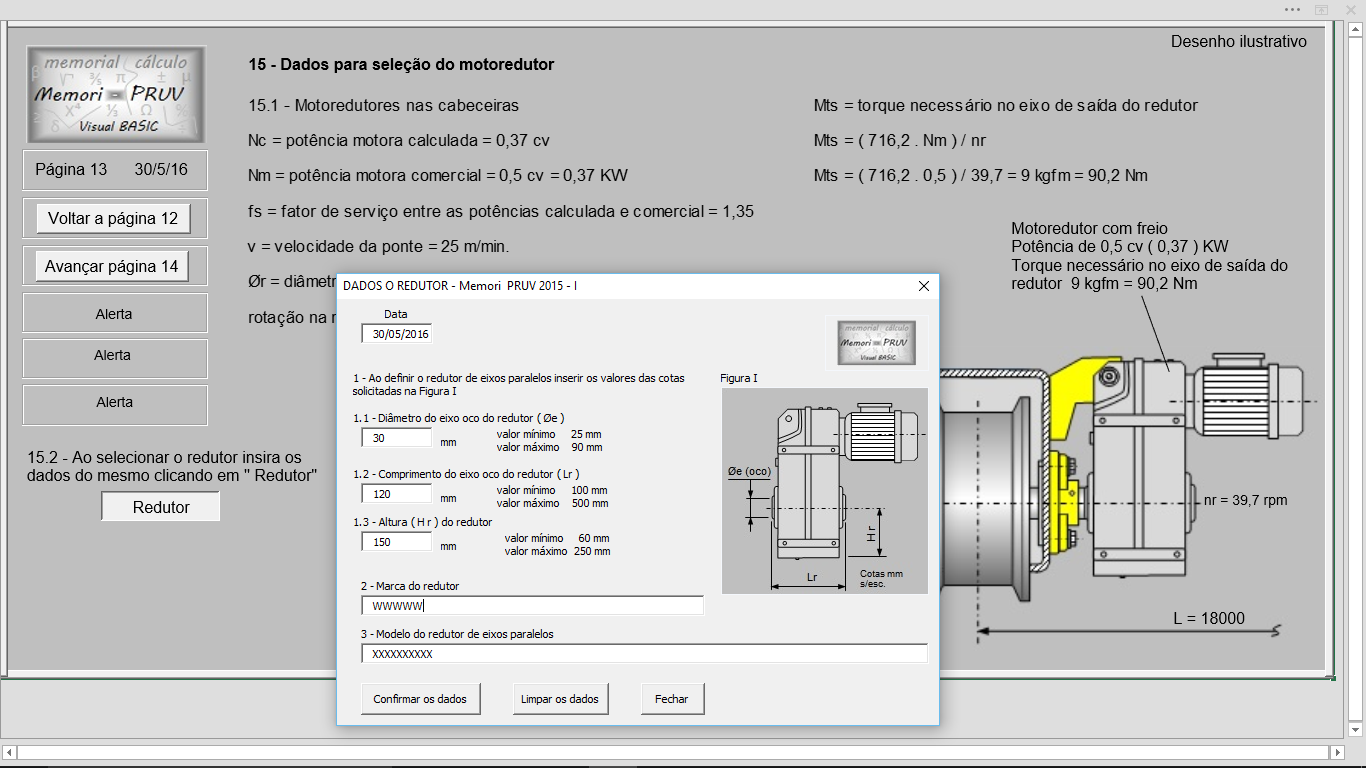Click the Nm potência motora comercial line
Image resolution: width=1366 pixels, height=768 pixels.
438,176
